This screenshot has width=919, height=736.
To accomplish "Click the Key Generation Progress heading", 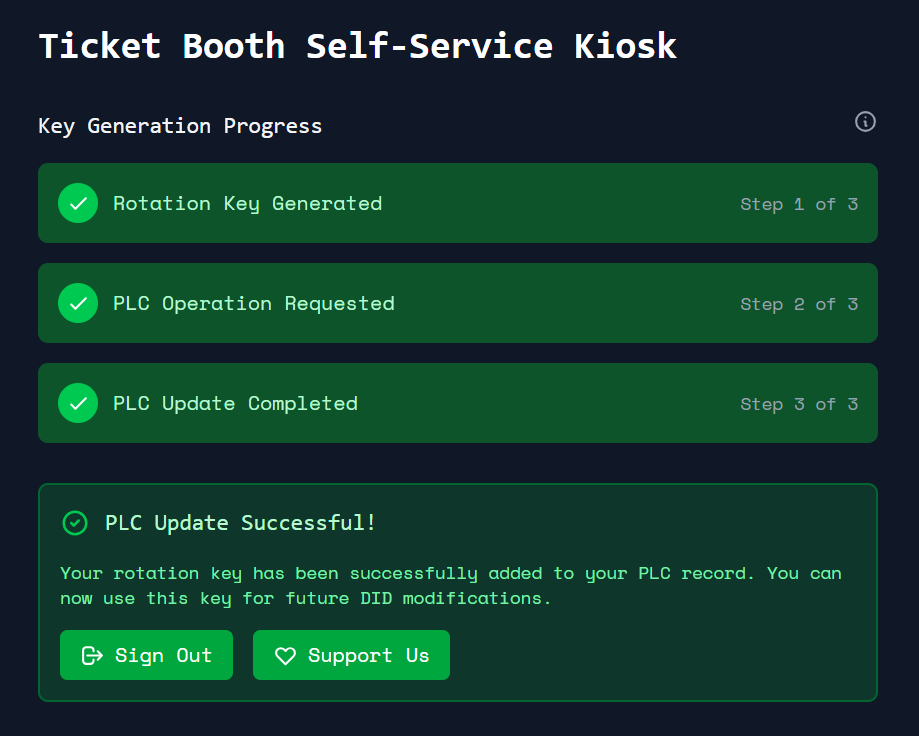I will point(180,126).
